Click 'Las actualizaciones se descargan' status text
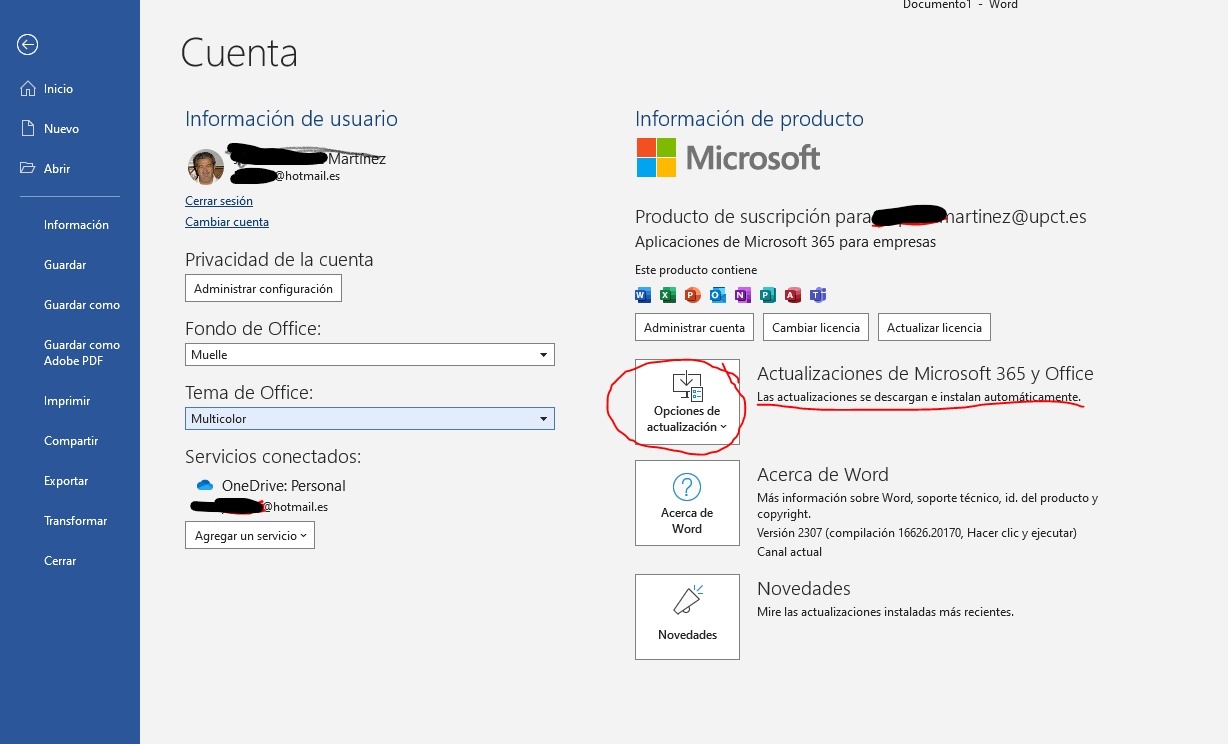This screenshot has width=1228, height=744. pos(919,398)
